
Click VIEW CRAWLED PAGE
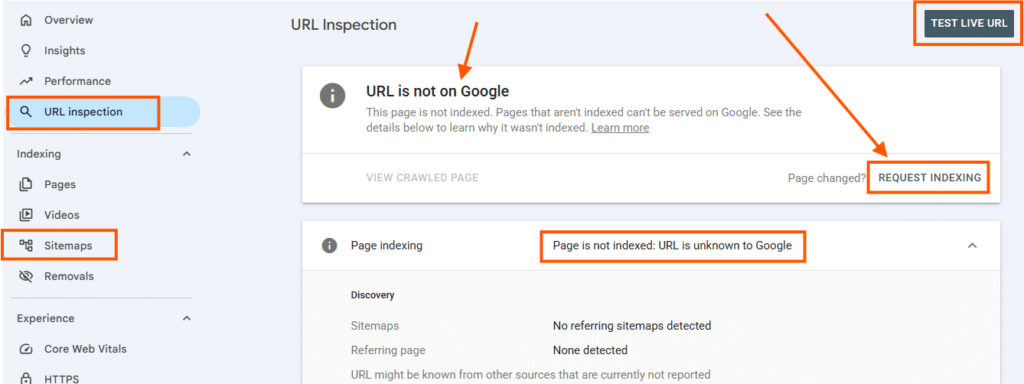pyautogui.click(x=423, y=178)
